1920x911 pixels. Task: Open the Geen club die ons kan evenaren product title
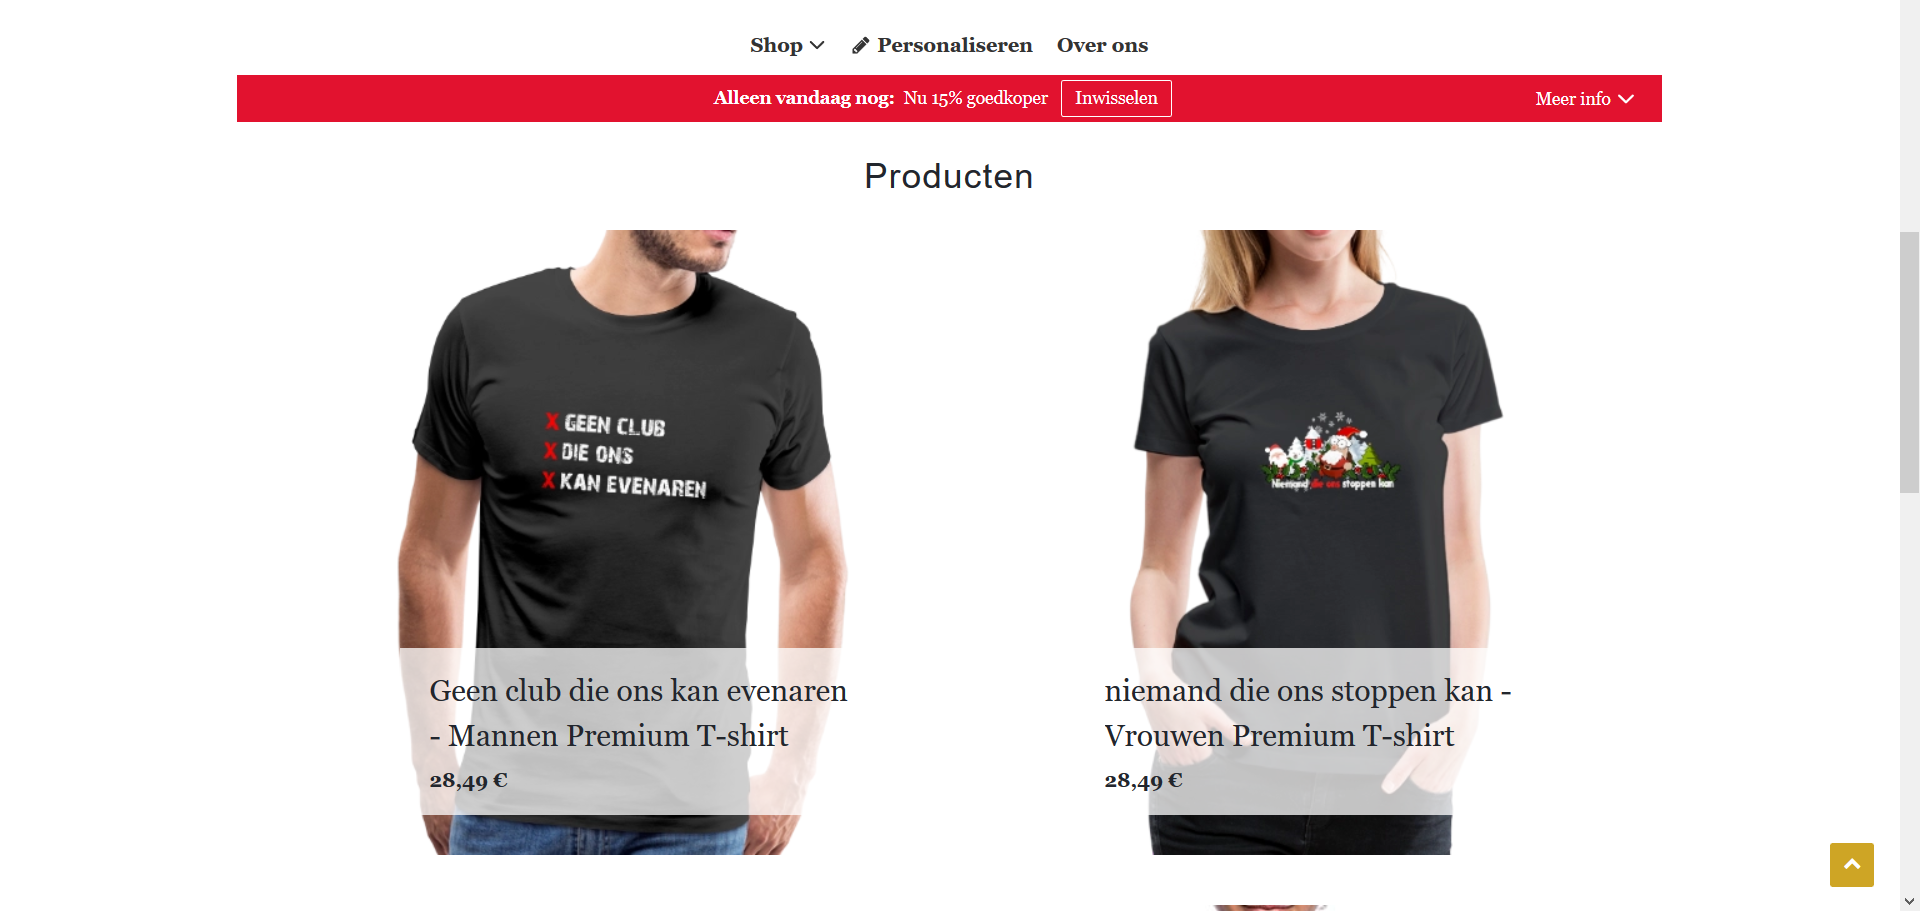(x=638, y=713)
